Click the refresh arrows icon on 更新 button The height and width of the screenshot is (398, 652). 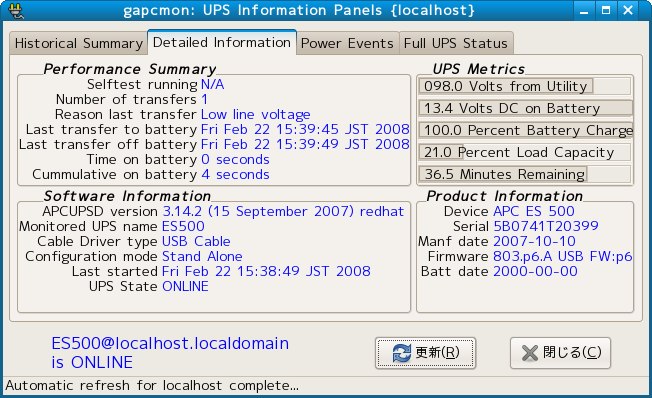pyautogui.click(x=401, y=353)
